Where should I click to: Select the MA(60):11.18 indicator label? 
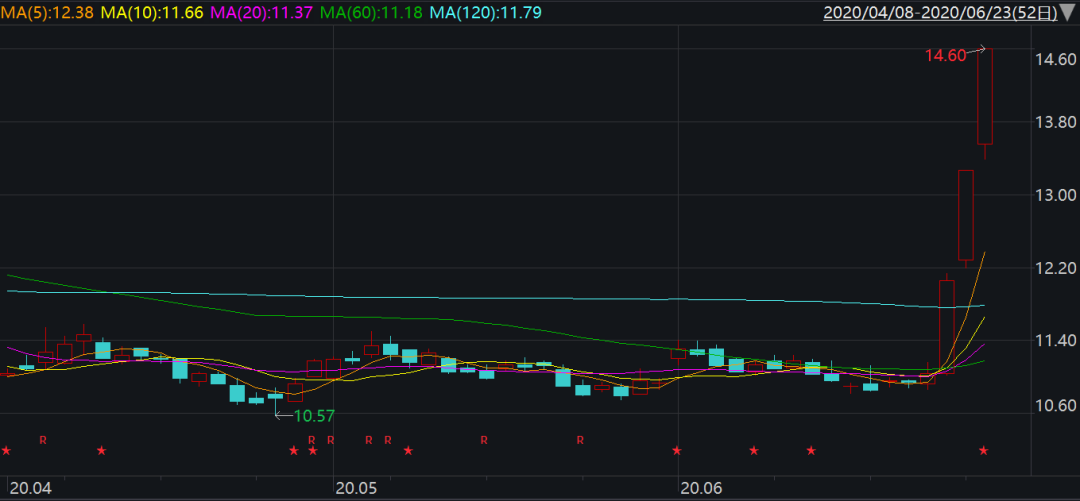[x=371, y=12]
